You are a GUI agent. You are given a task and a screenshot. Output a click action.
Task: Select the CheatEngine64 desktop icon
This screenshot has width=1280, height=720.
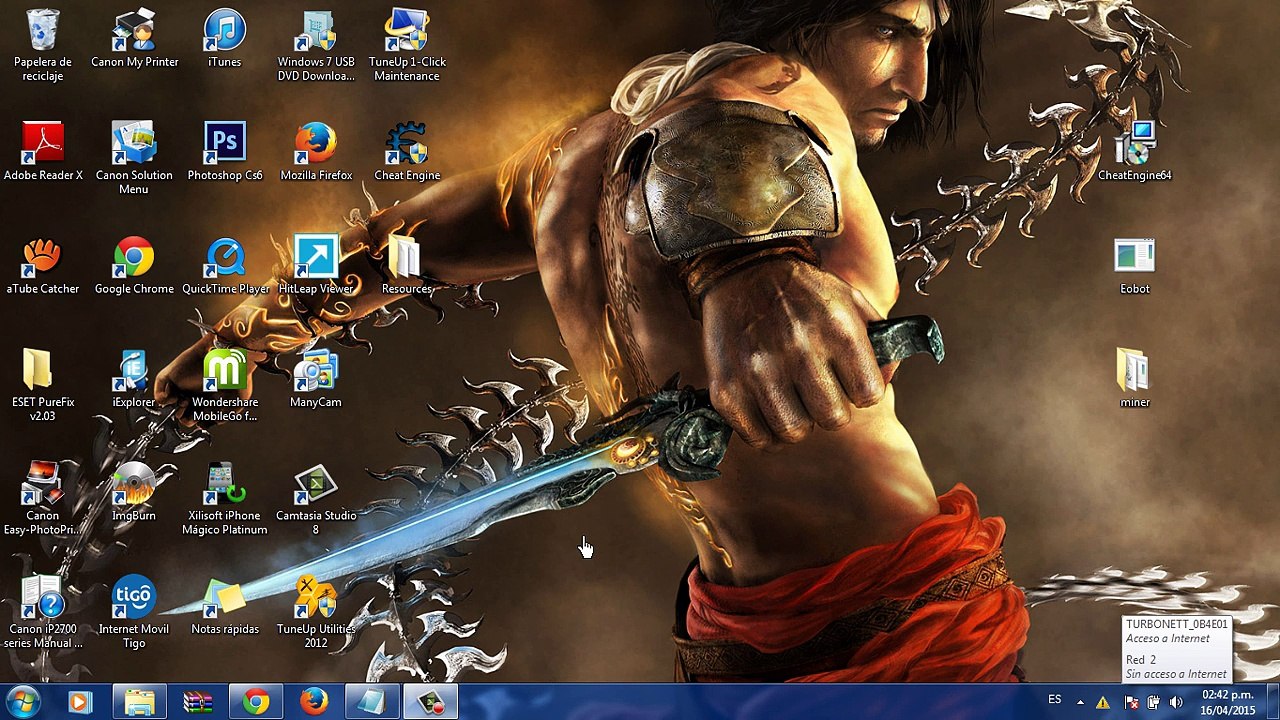point(1134,152)
